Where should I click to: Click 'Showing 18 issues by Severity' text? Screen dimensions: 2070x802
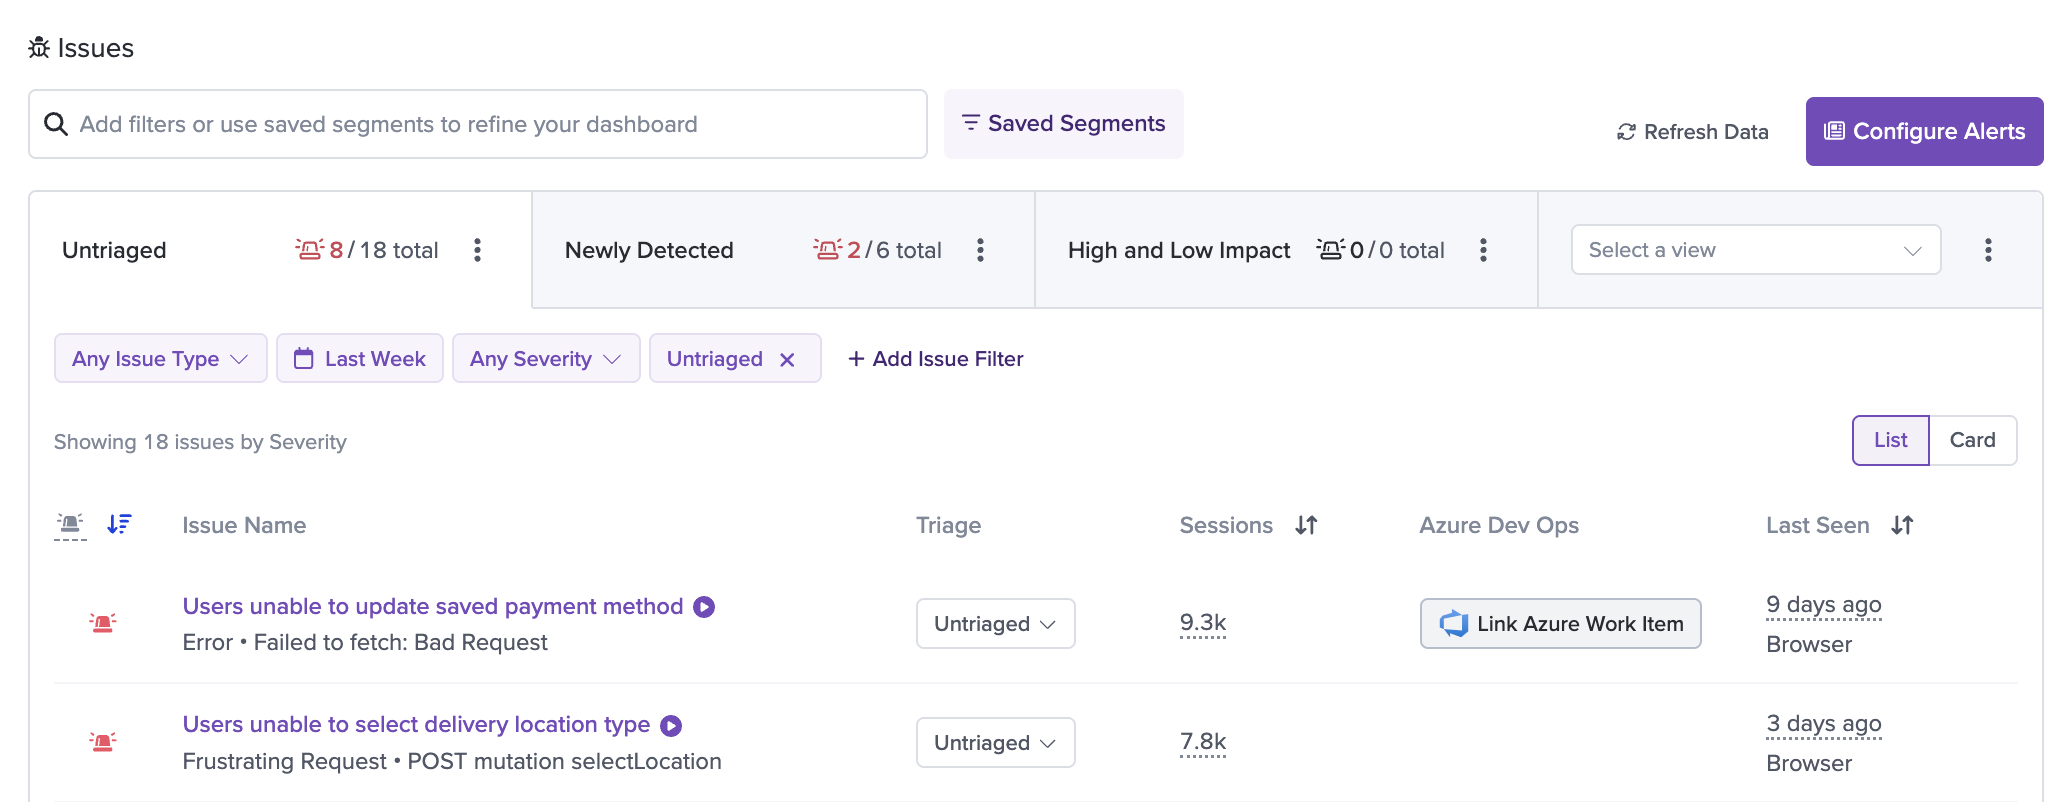(200, 442)
